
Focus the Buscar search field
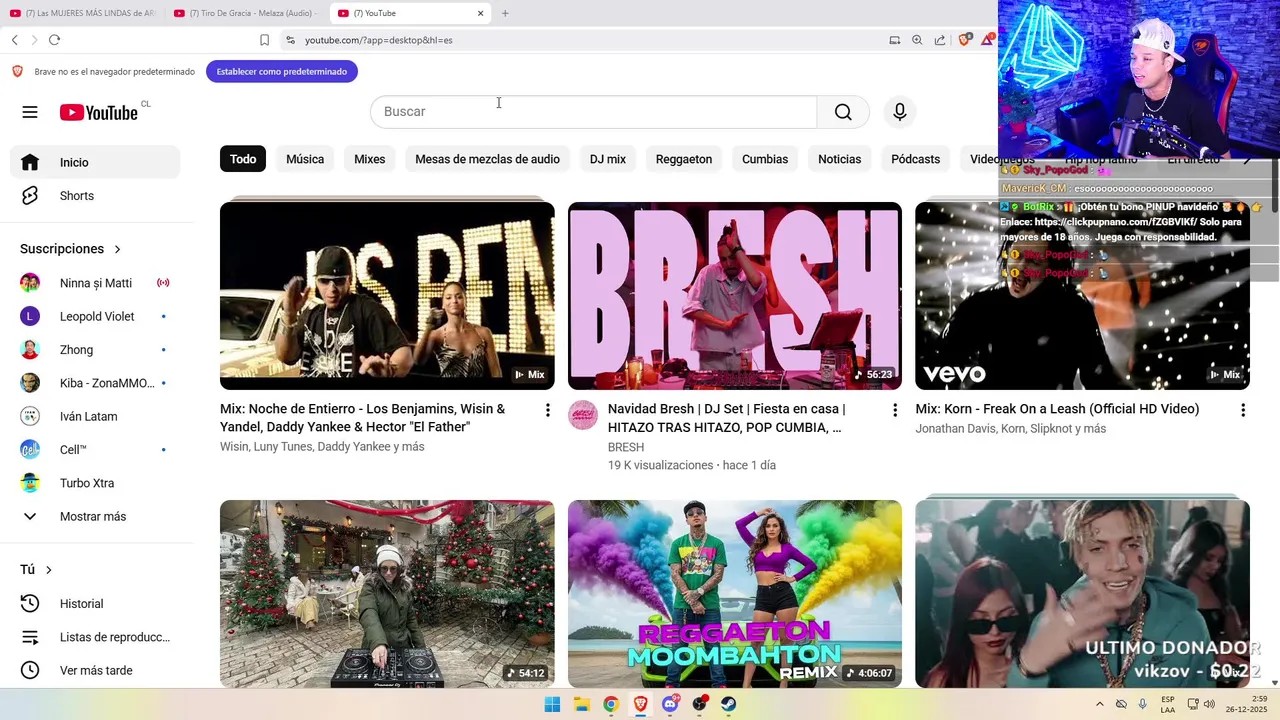[594, 112]
